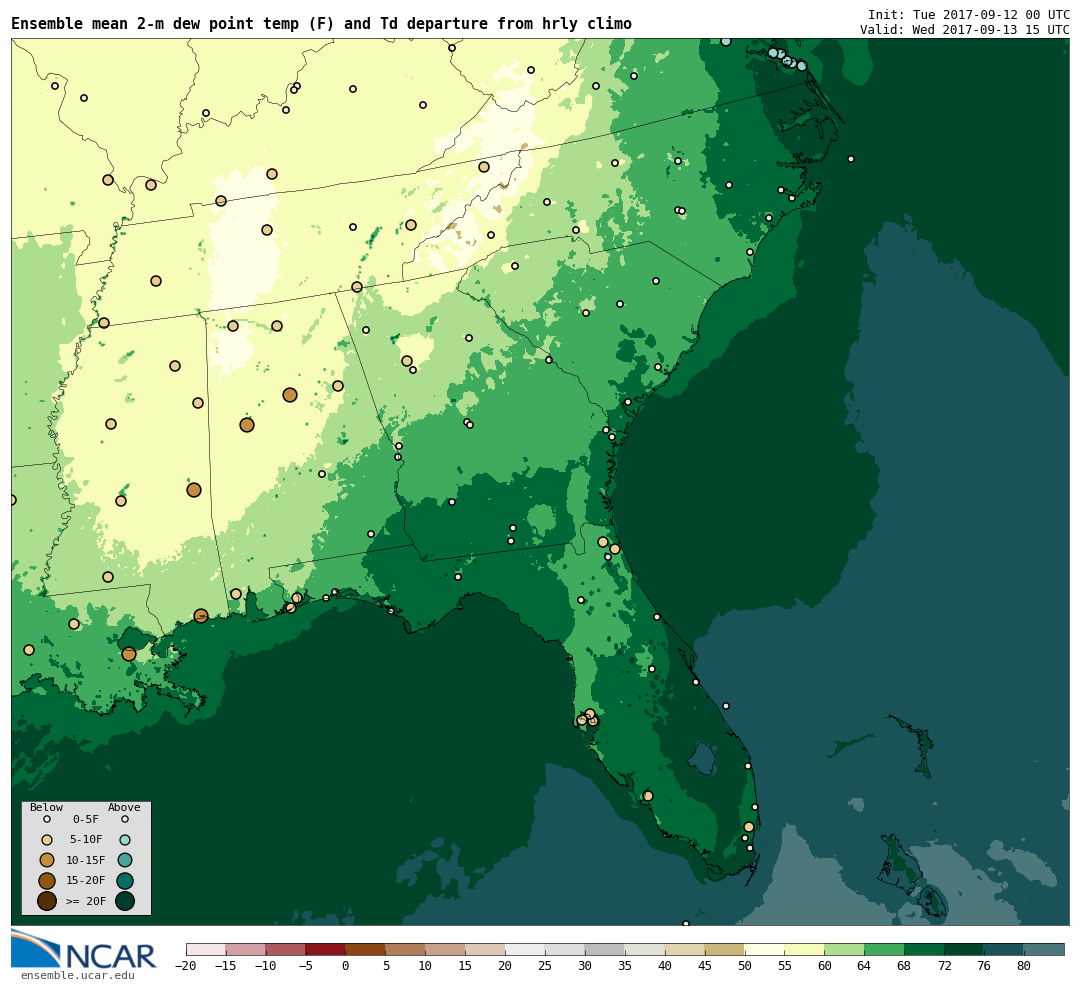Click the Below >= 20F darkest brown circle
1080x988 pixels.
click(47, 901)
